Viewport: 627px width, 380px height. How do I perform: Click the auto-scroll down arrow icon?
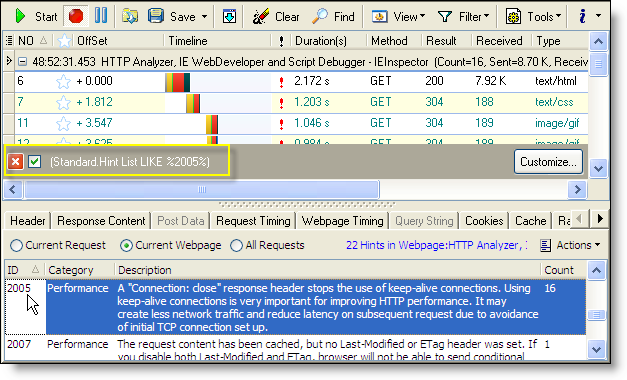pyautogui.click(x=230, y=17)
